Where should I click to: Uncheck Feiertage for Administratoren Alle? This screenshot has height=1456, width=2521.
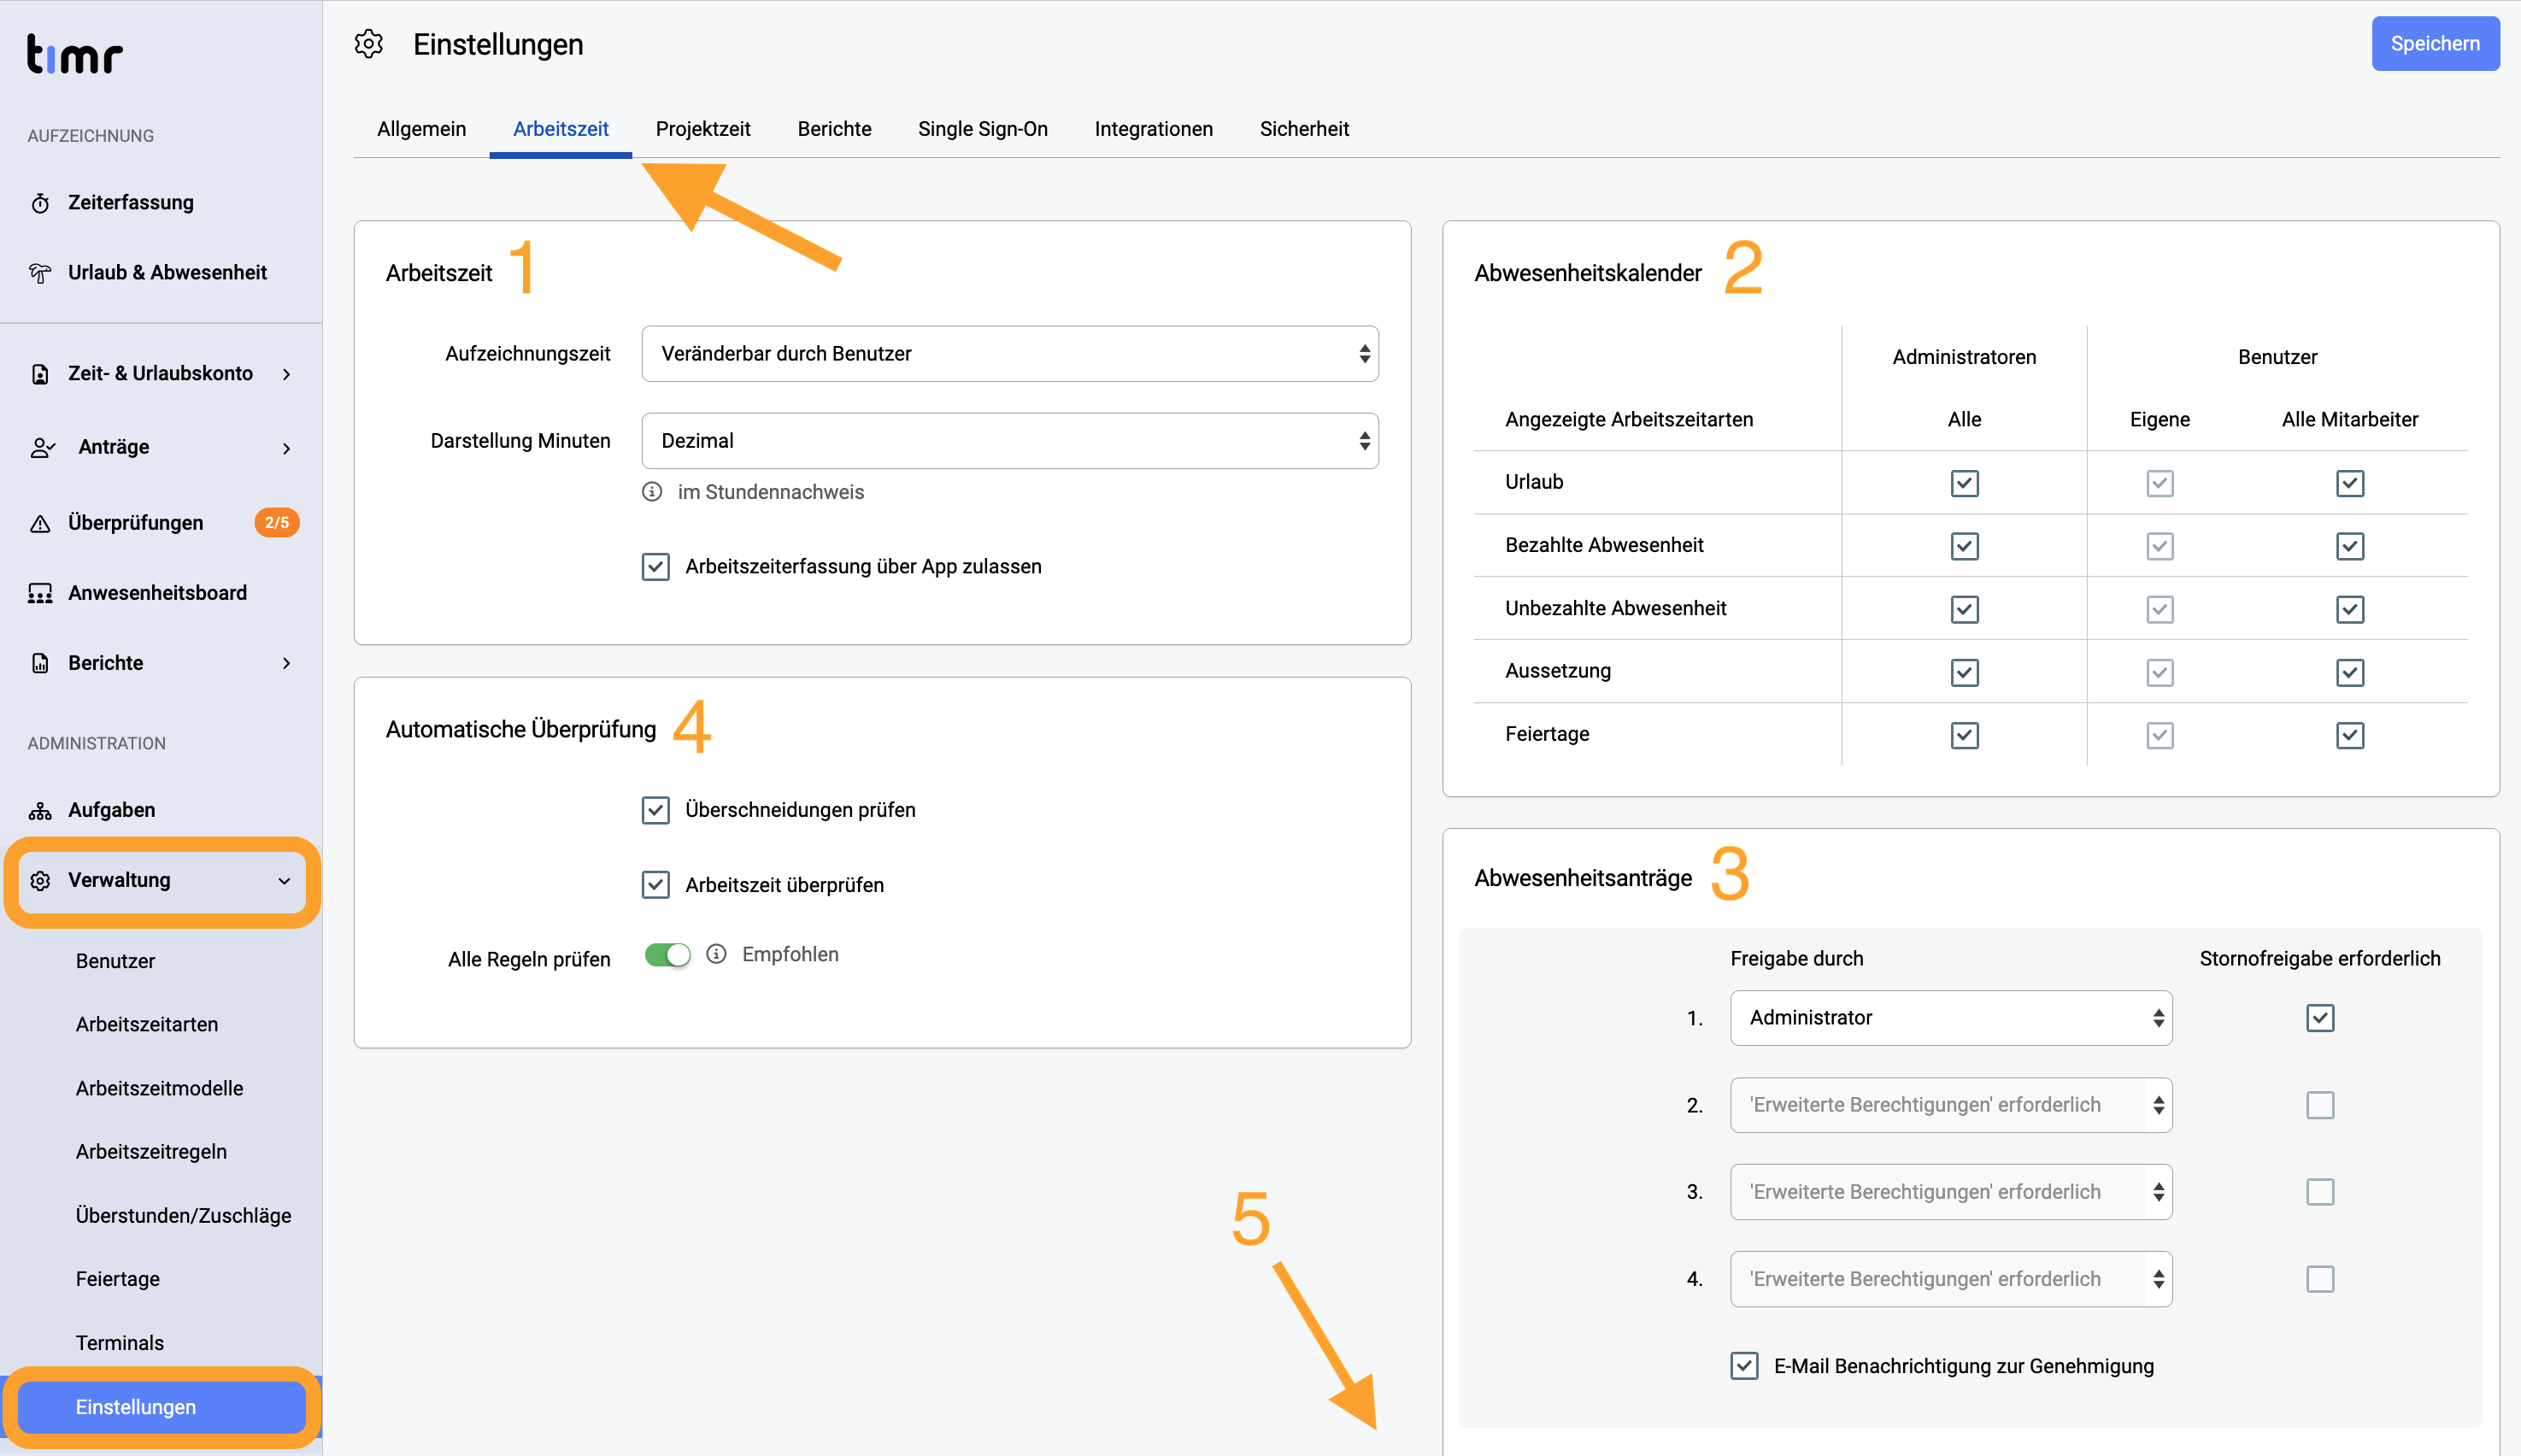click(1965, 736)
